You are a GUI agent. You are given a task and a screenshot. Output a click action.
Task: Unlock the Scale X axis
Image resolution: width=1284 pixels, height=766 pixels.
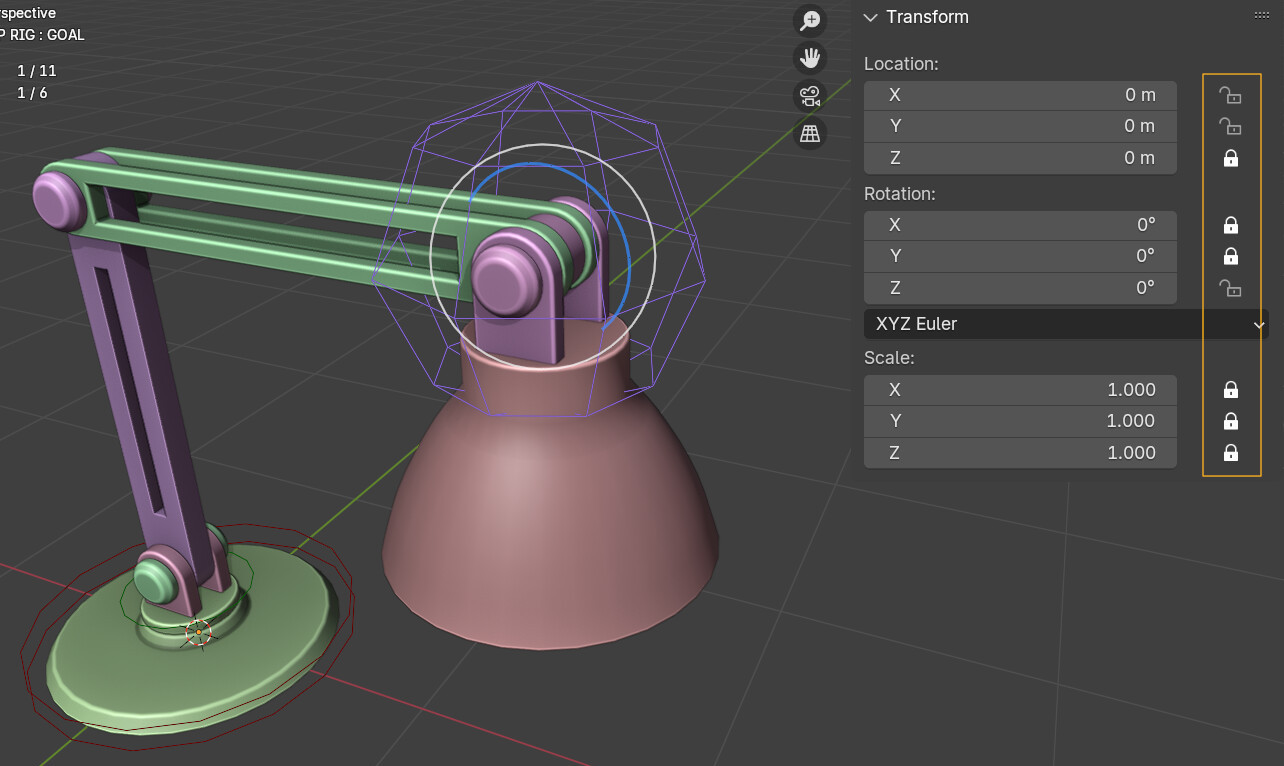1231,390
